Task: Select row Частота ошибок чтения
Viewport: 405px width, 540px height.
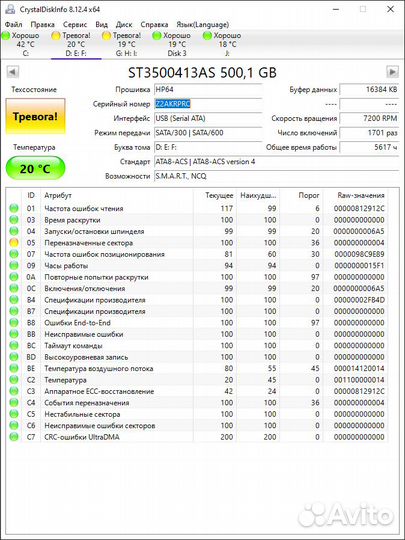Action: (197, 208)
